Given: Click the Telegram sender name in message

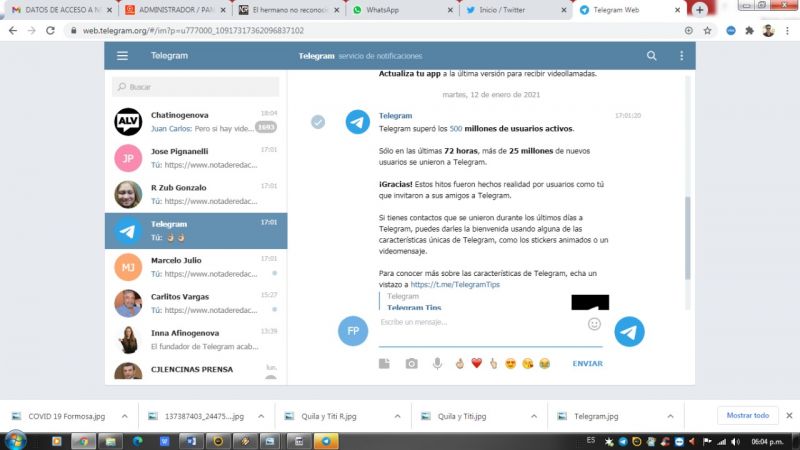Looking at the screenshot, I should [x=395, y=116].
